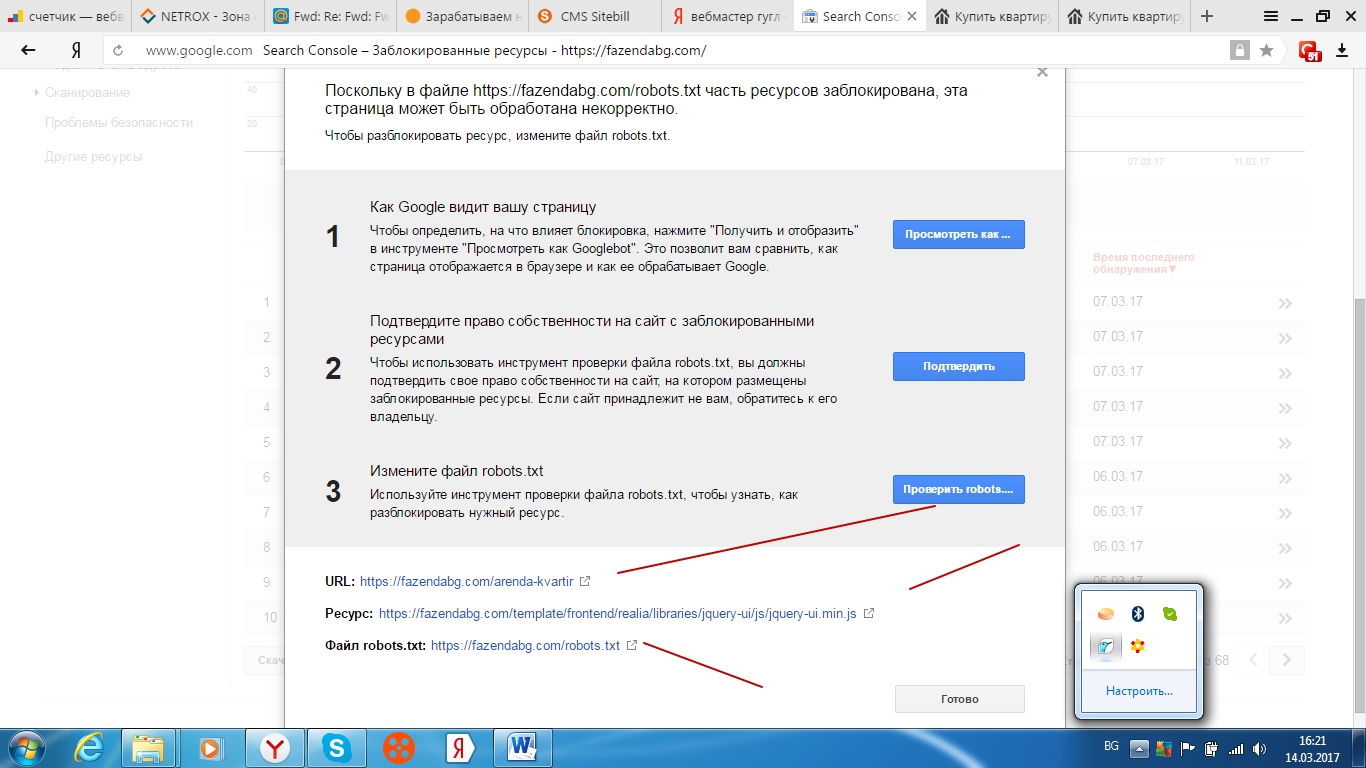Collapse the hidden tray icons arrow
This screenshot has height=768, width=1366.
1139,748
